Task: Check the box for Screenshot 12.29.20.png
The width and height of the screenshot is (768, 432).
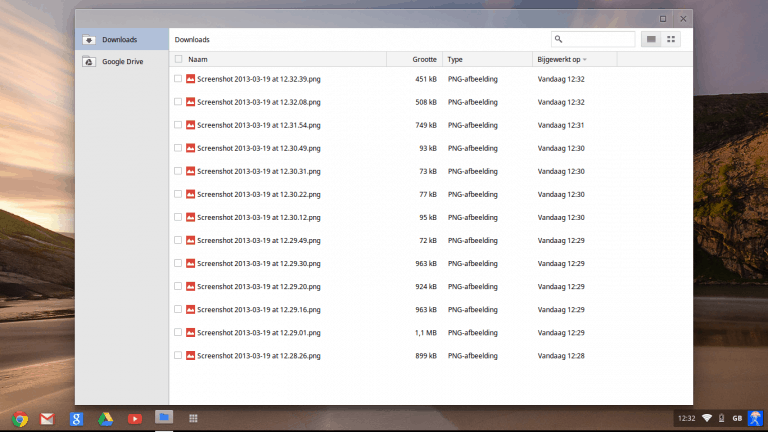Action: pyautogui.click(x=178, y=286)
